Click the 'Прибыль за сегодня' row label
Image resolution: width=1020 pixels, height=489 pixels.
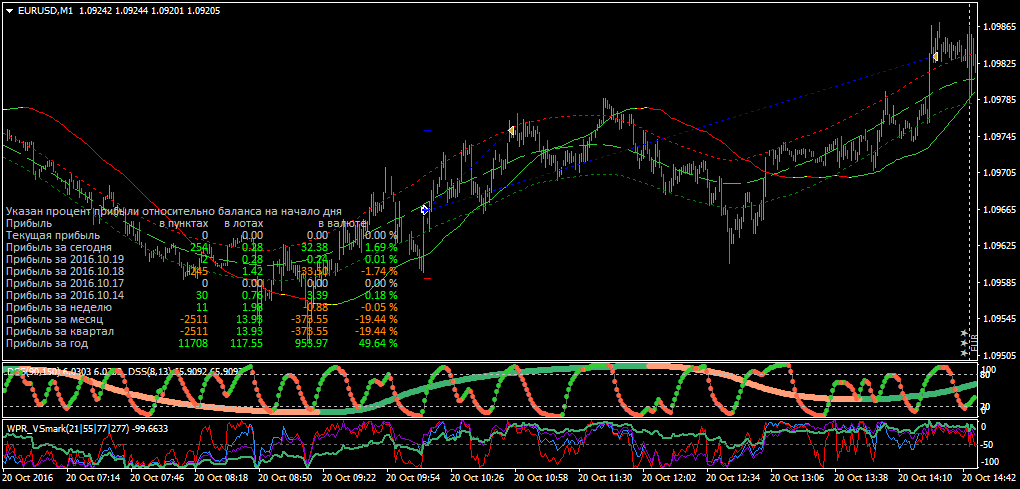(58, 247)
